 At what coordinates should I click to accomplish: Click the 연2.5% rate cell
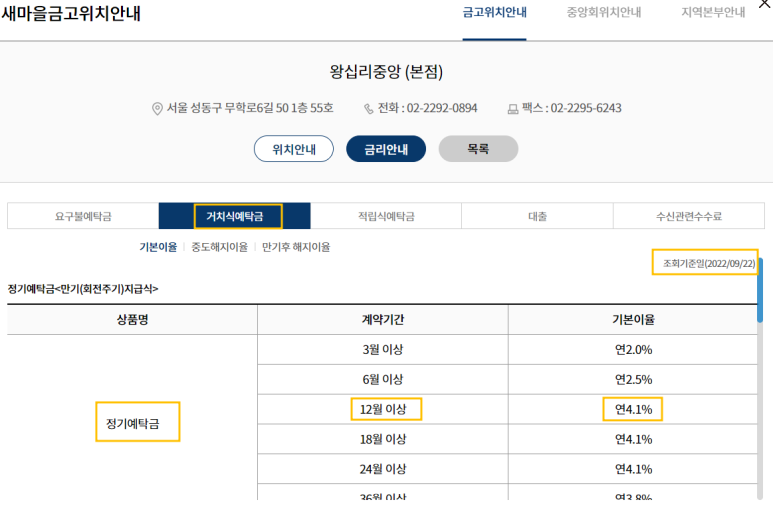(633, 379)
